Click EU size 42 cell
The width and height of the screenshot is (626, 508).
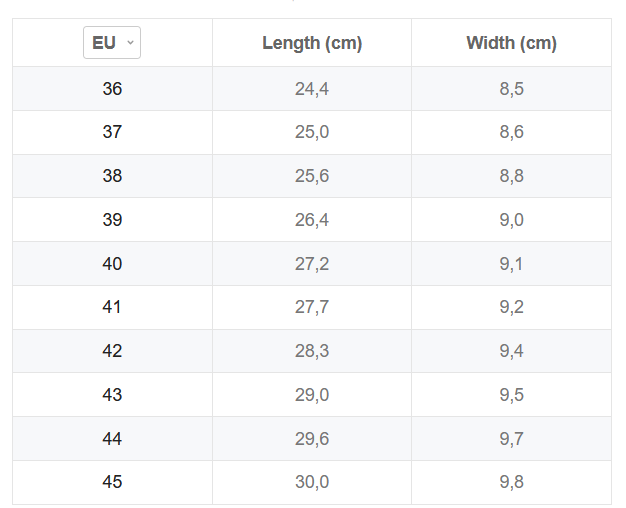pyautogui.click(x=112, y=351)
